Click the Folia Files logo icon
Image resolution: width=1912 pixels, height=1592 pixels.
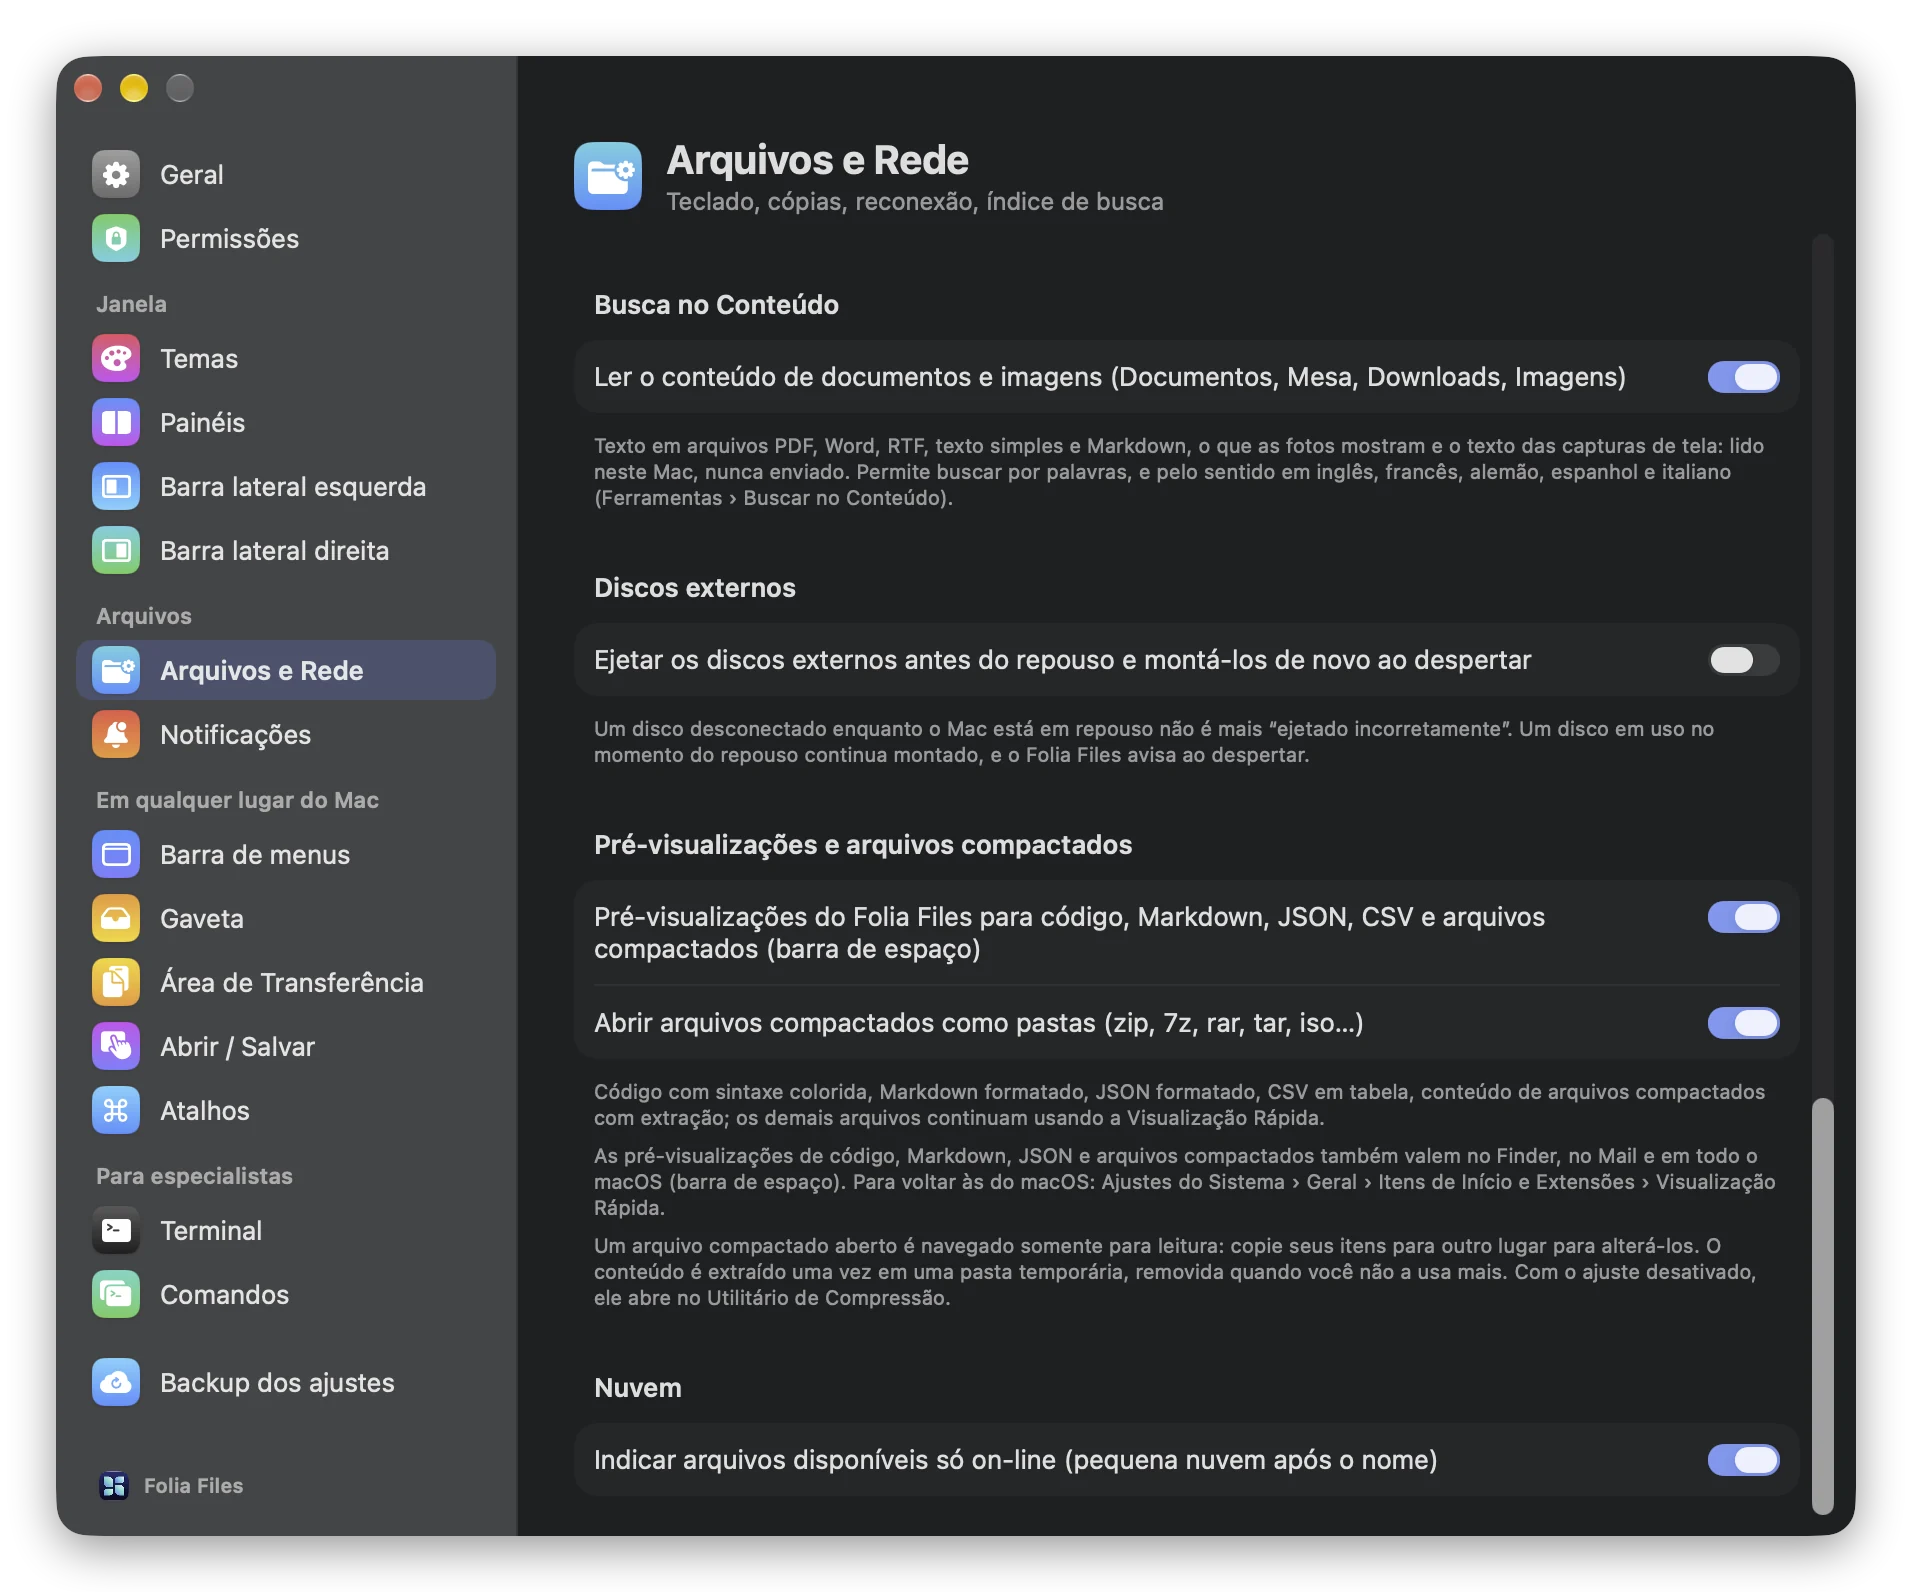114,1486
